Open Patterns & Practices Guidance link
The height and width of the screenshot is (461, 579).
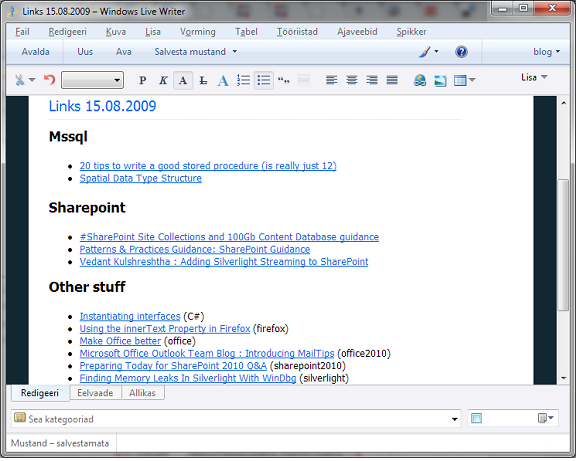195,249
